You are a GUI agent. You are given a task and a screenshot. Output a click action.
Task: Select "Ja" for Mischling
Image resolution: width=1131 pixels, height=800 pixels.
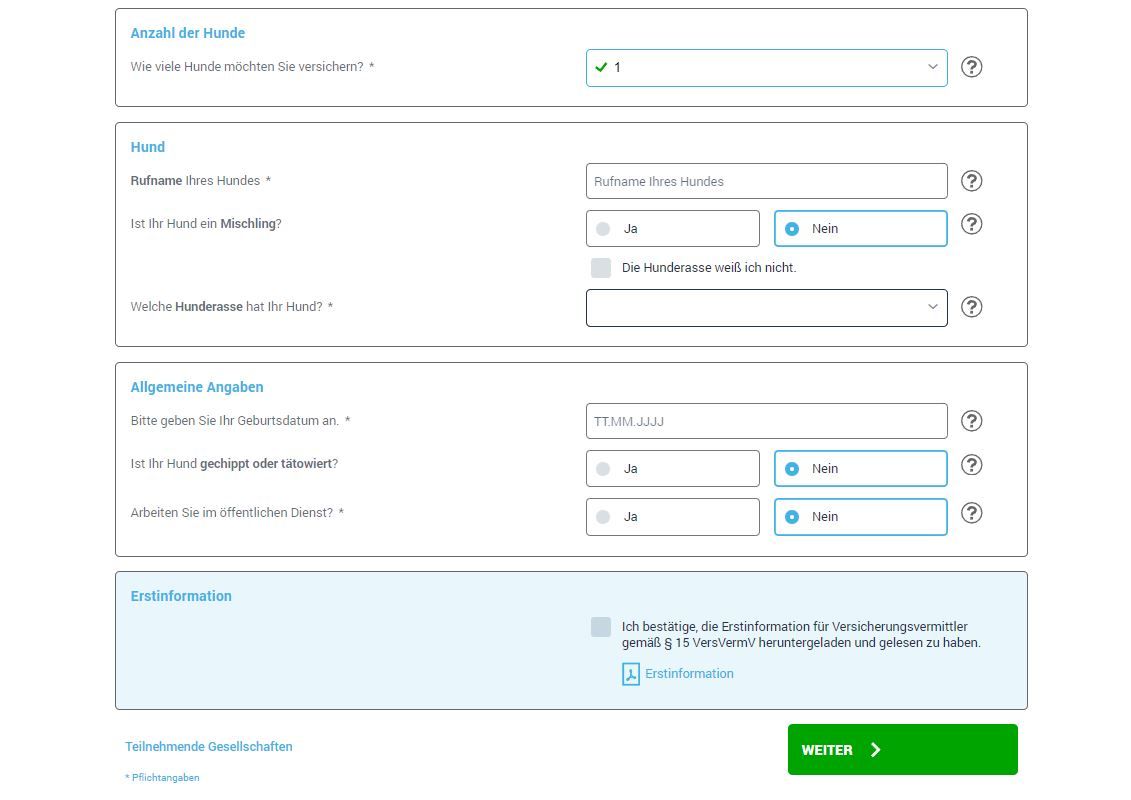(x=672, y=228)
